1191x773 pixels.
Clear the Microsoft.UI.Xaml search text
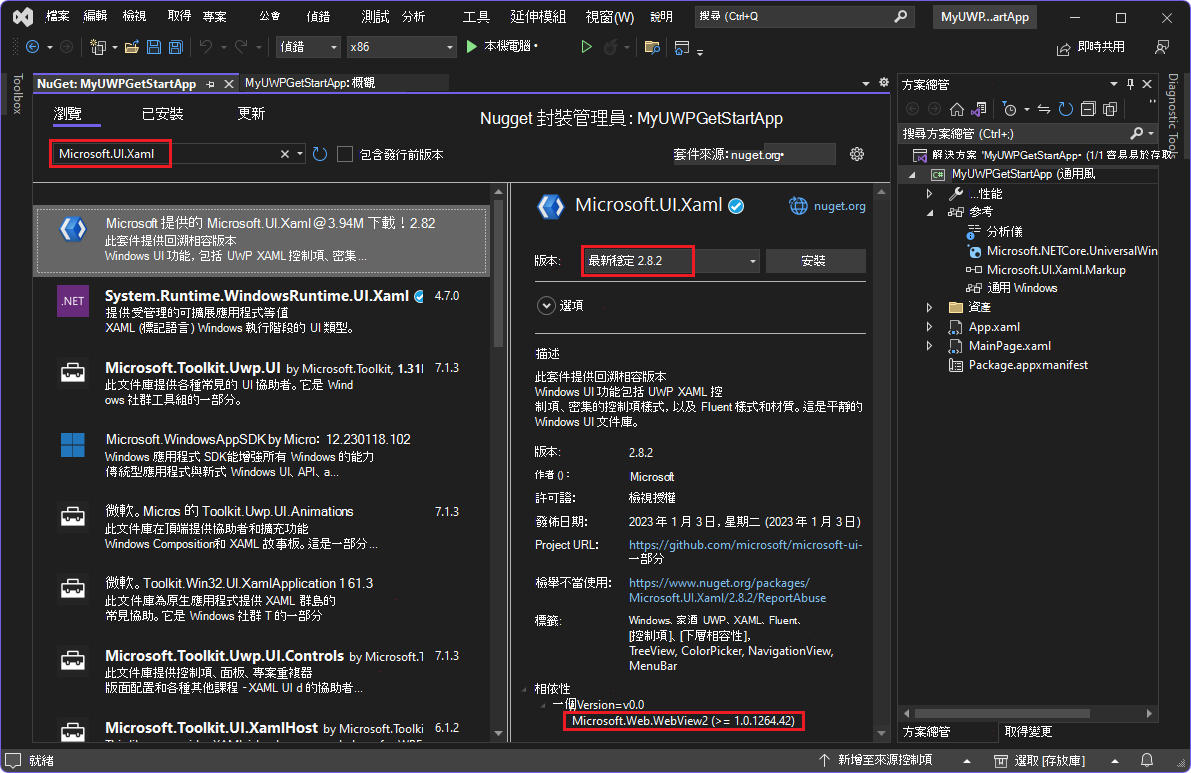coord(285,154)
